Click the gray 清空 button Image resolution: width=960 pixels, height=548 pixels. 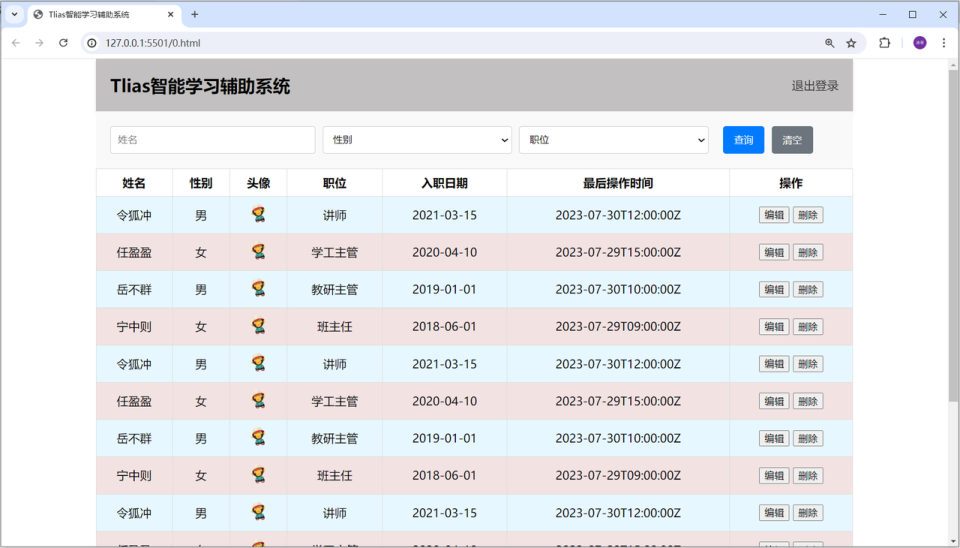792,140
